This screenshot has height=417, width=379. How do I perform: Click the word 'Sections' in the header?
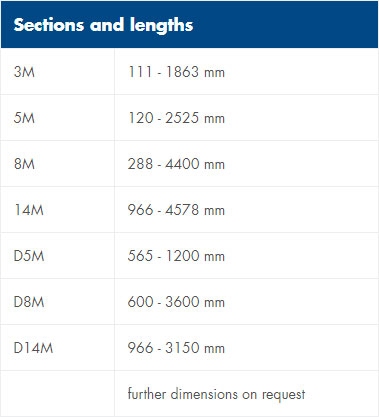(49, 25)
